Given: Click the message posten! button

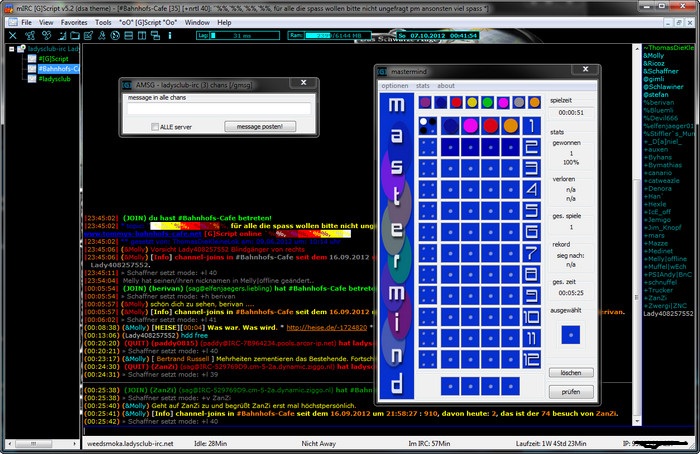Looking at the screenshot, I should click(x=260, y=127).
